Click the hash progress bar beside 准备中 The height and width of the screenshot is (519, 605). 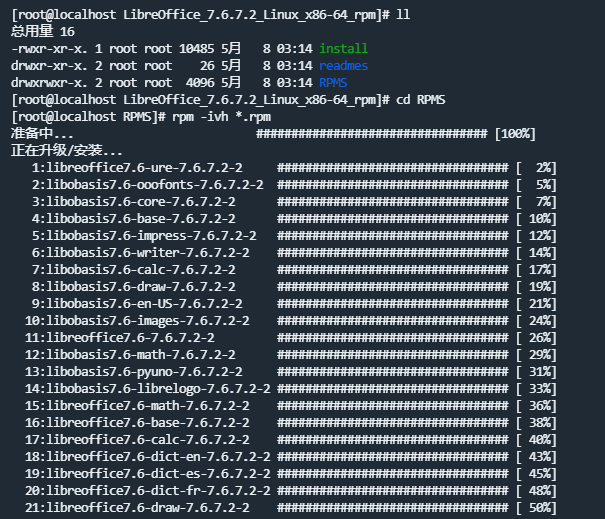pyautogui.click(x=372, y=134)
